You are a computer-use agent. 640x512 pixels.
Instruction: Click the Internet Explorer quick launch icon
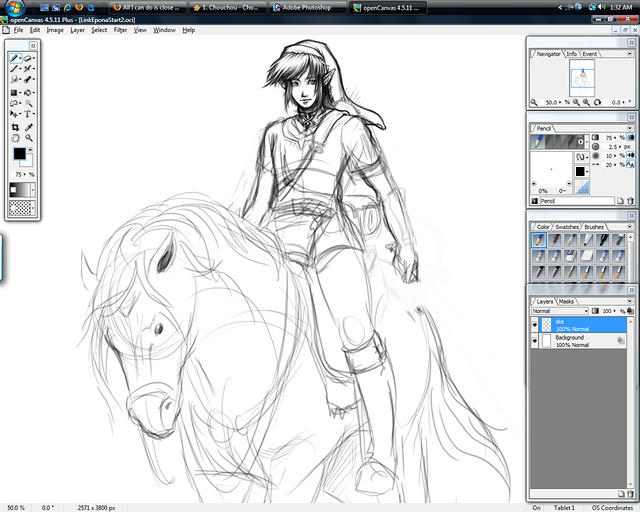[x=68, y=7]
